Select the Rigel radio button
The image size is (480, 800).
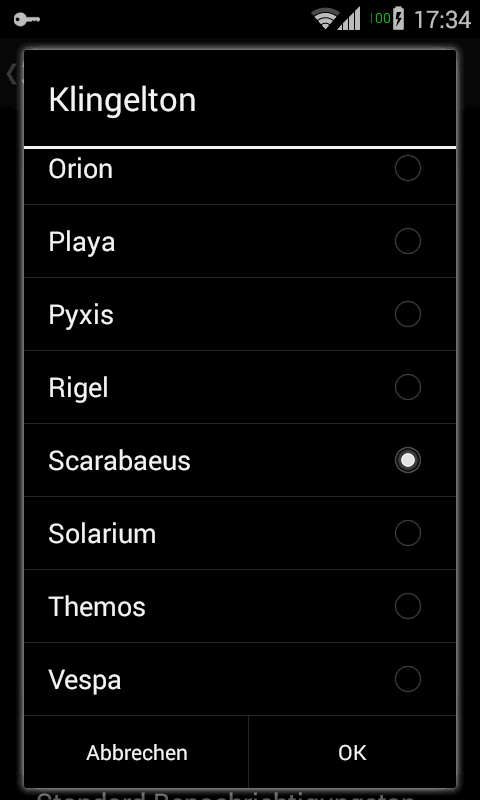(408, 387)
